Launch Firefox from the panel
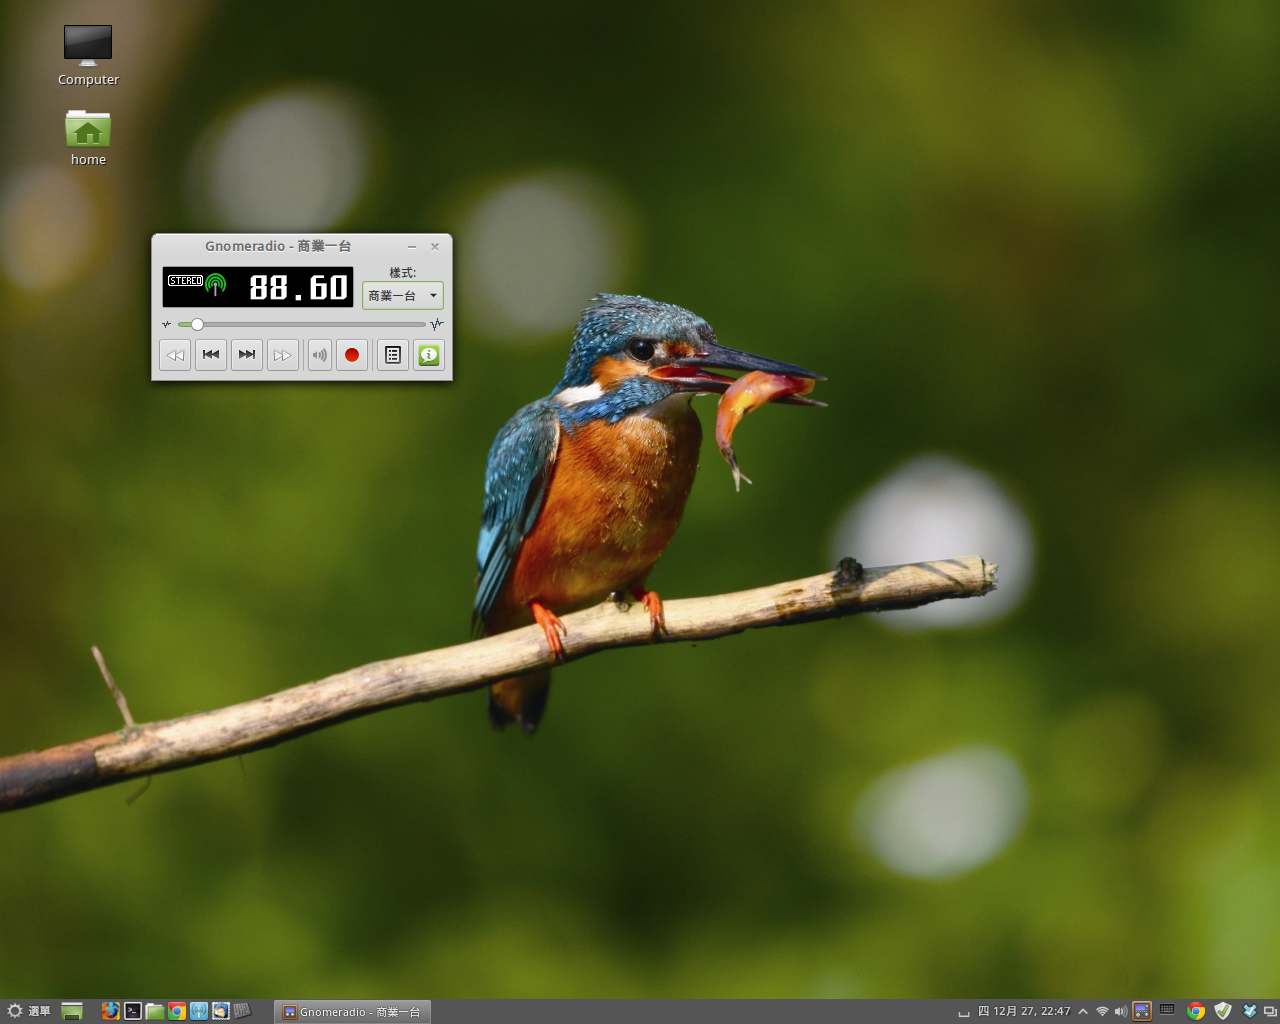Viewport: 1280px width, 1024px height. click(110, 1011)
